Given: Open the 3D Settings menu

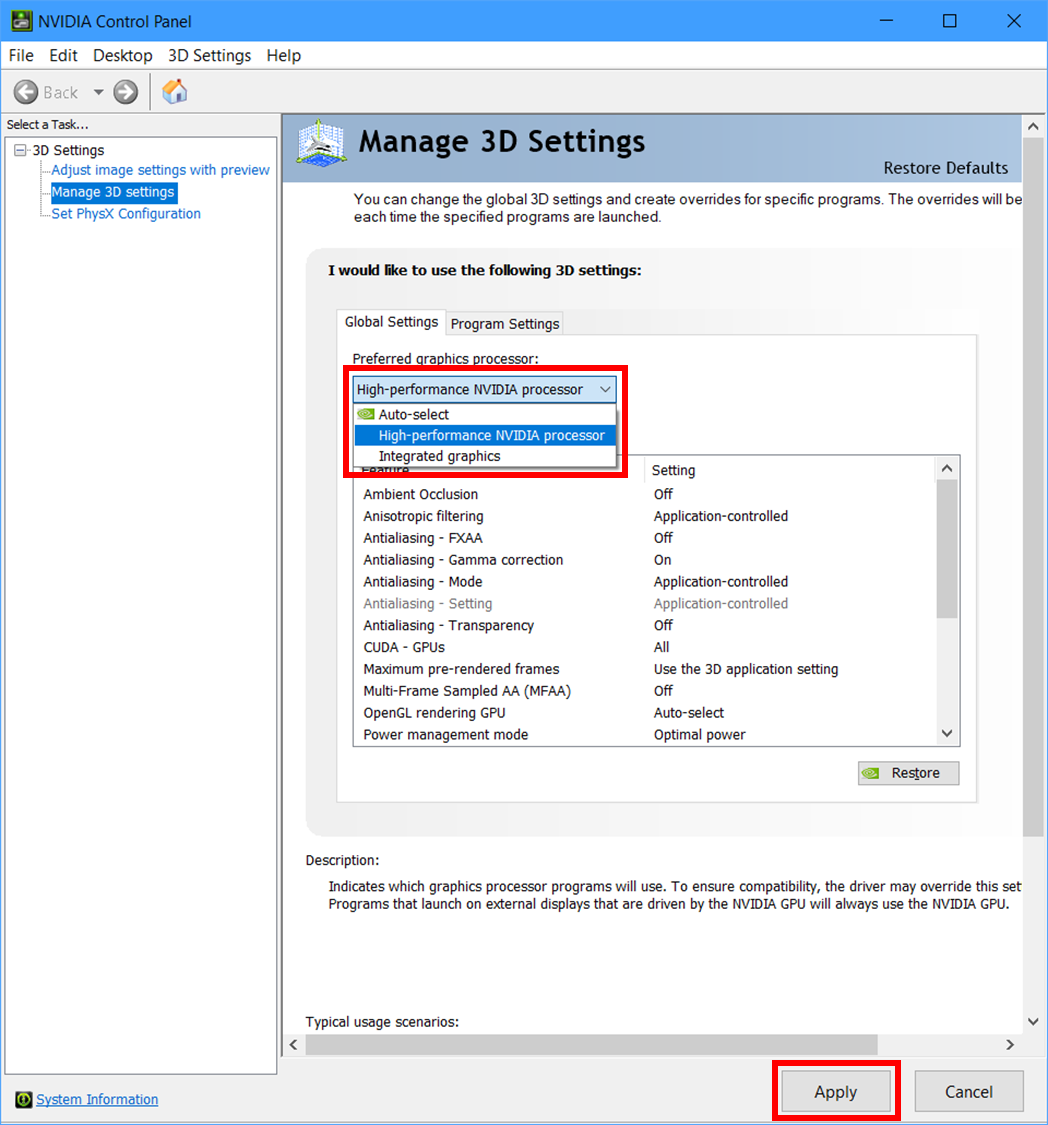Looking at the screenshot, I should click(x=209, y=55).
